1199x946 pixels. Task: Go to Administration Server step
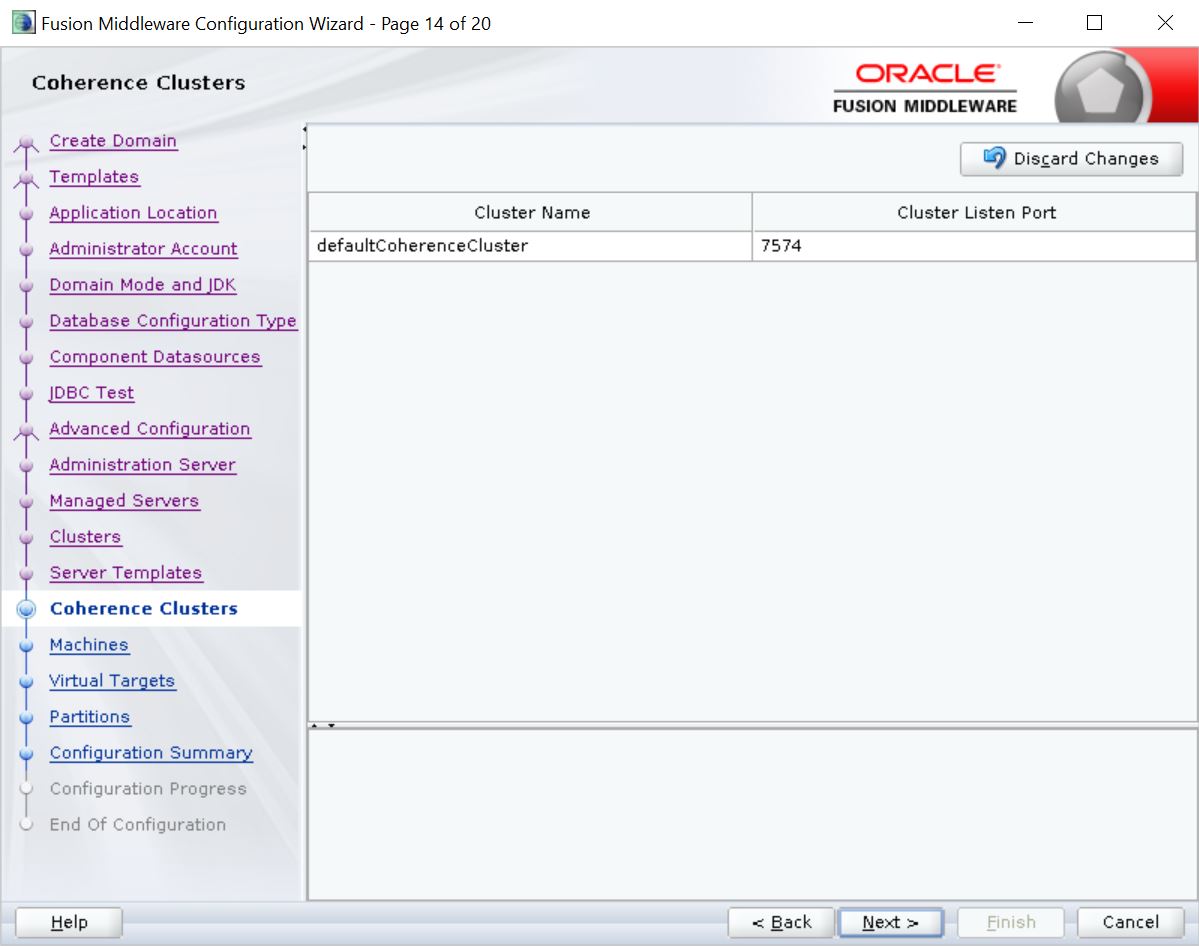coord(142,464)
